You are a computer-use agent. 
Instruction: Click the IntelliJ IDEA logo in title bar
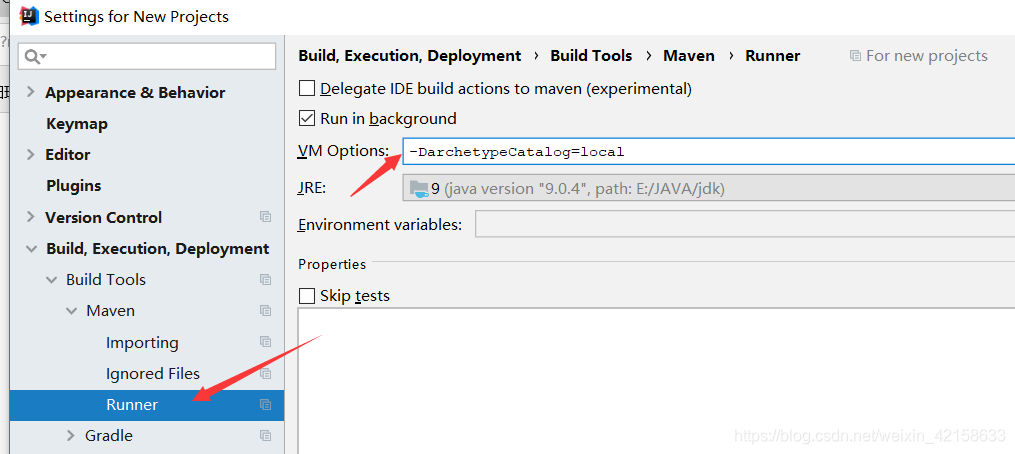pyautogui.click(x=29, y=16)
